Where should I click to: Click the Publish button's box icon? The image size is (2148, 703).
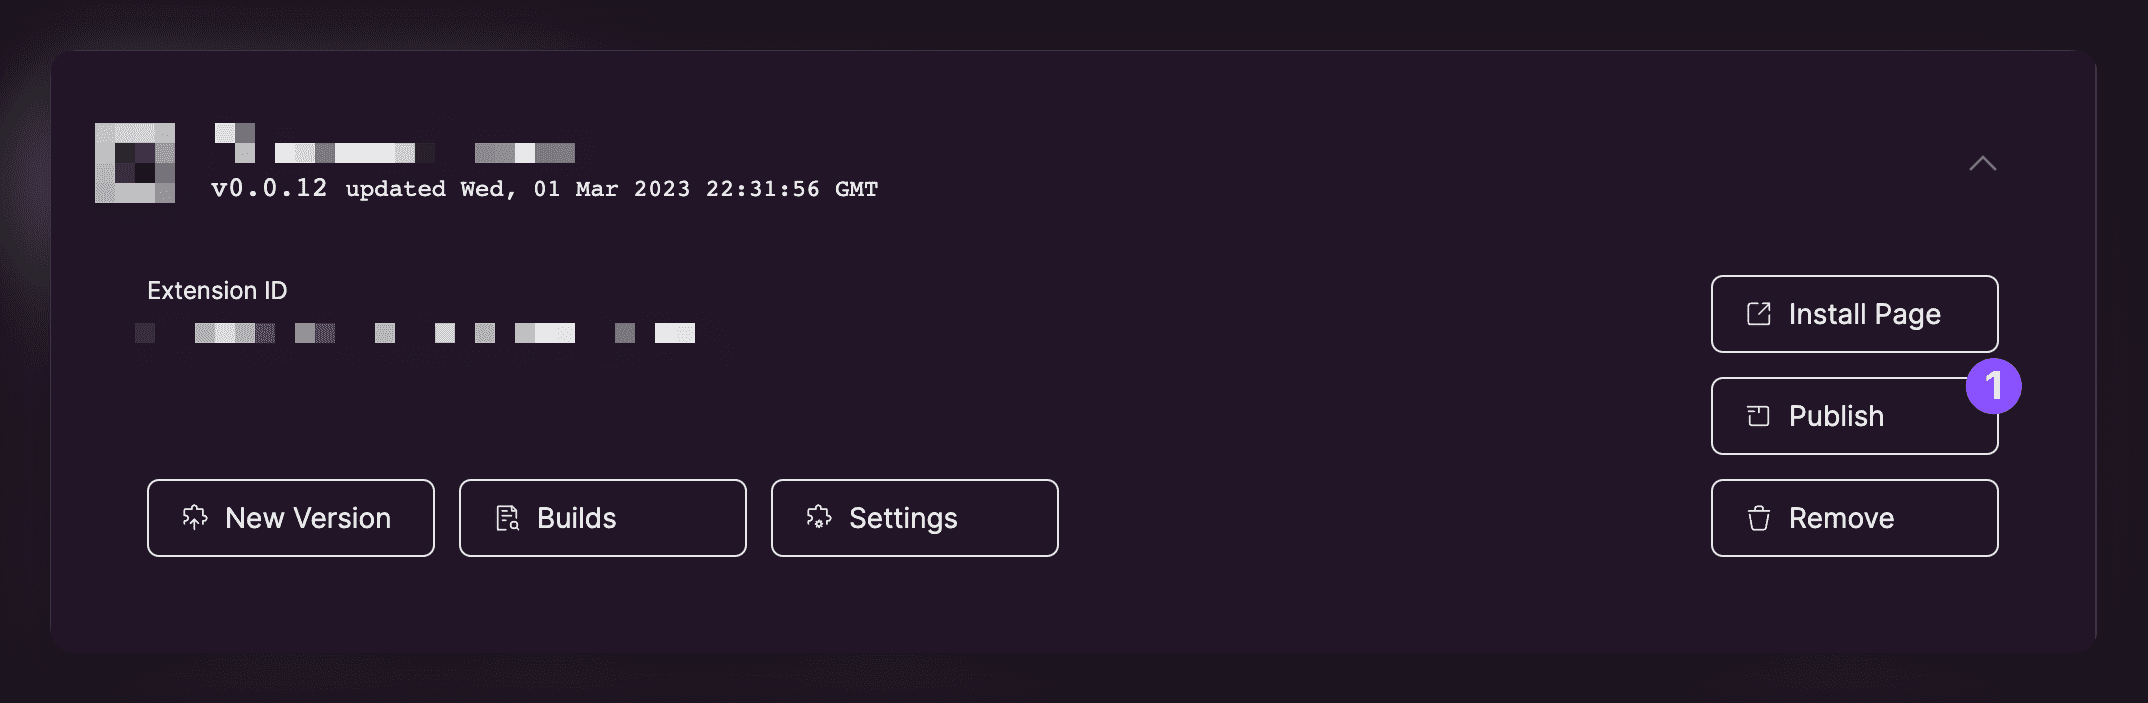point(1758,416)
